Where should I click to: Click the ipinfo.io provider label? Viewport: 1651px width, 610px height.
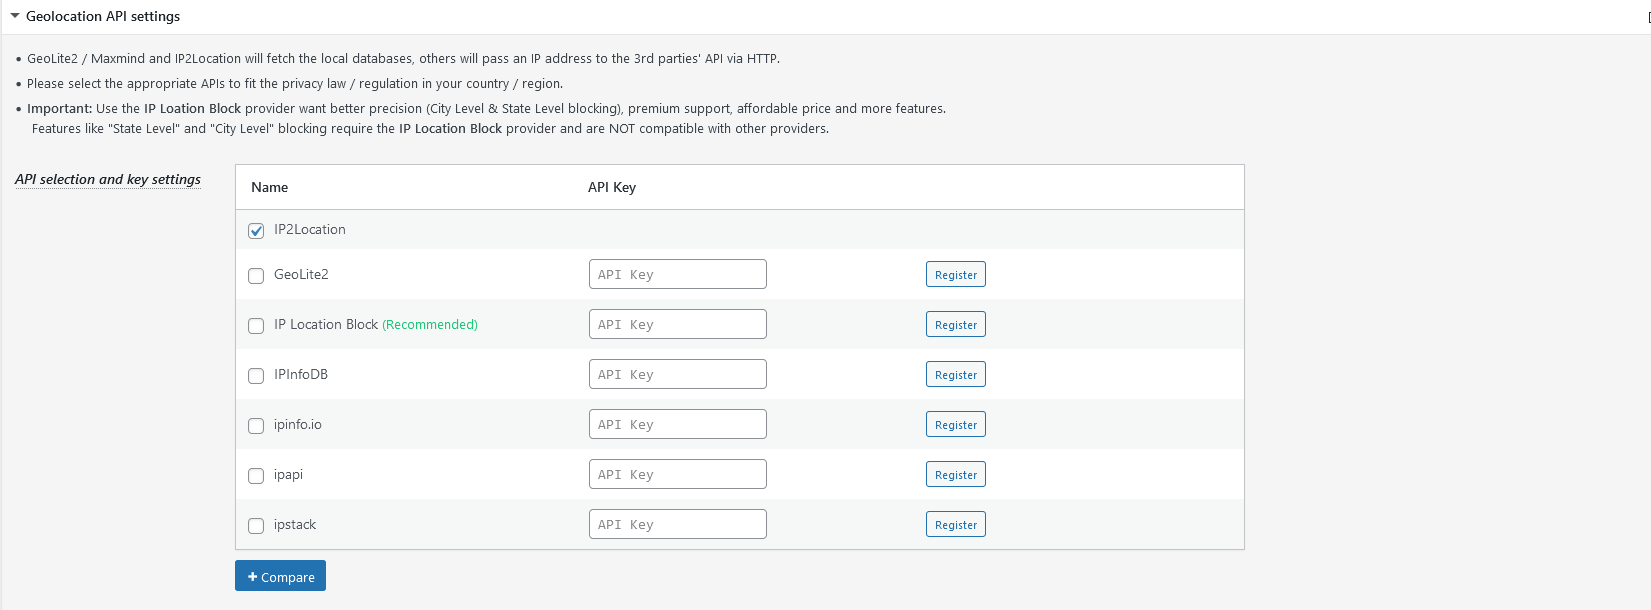click(298, 424)
